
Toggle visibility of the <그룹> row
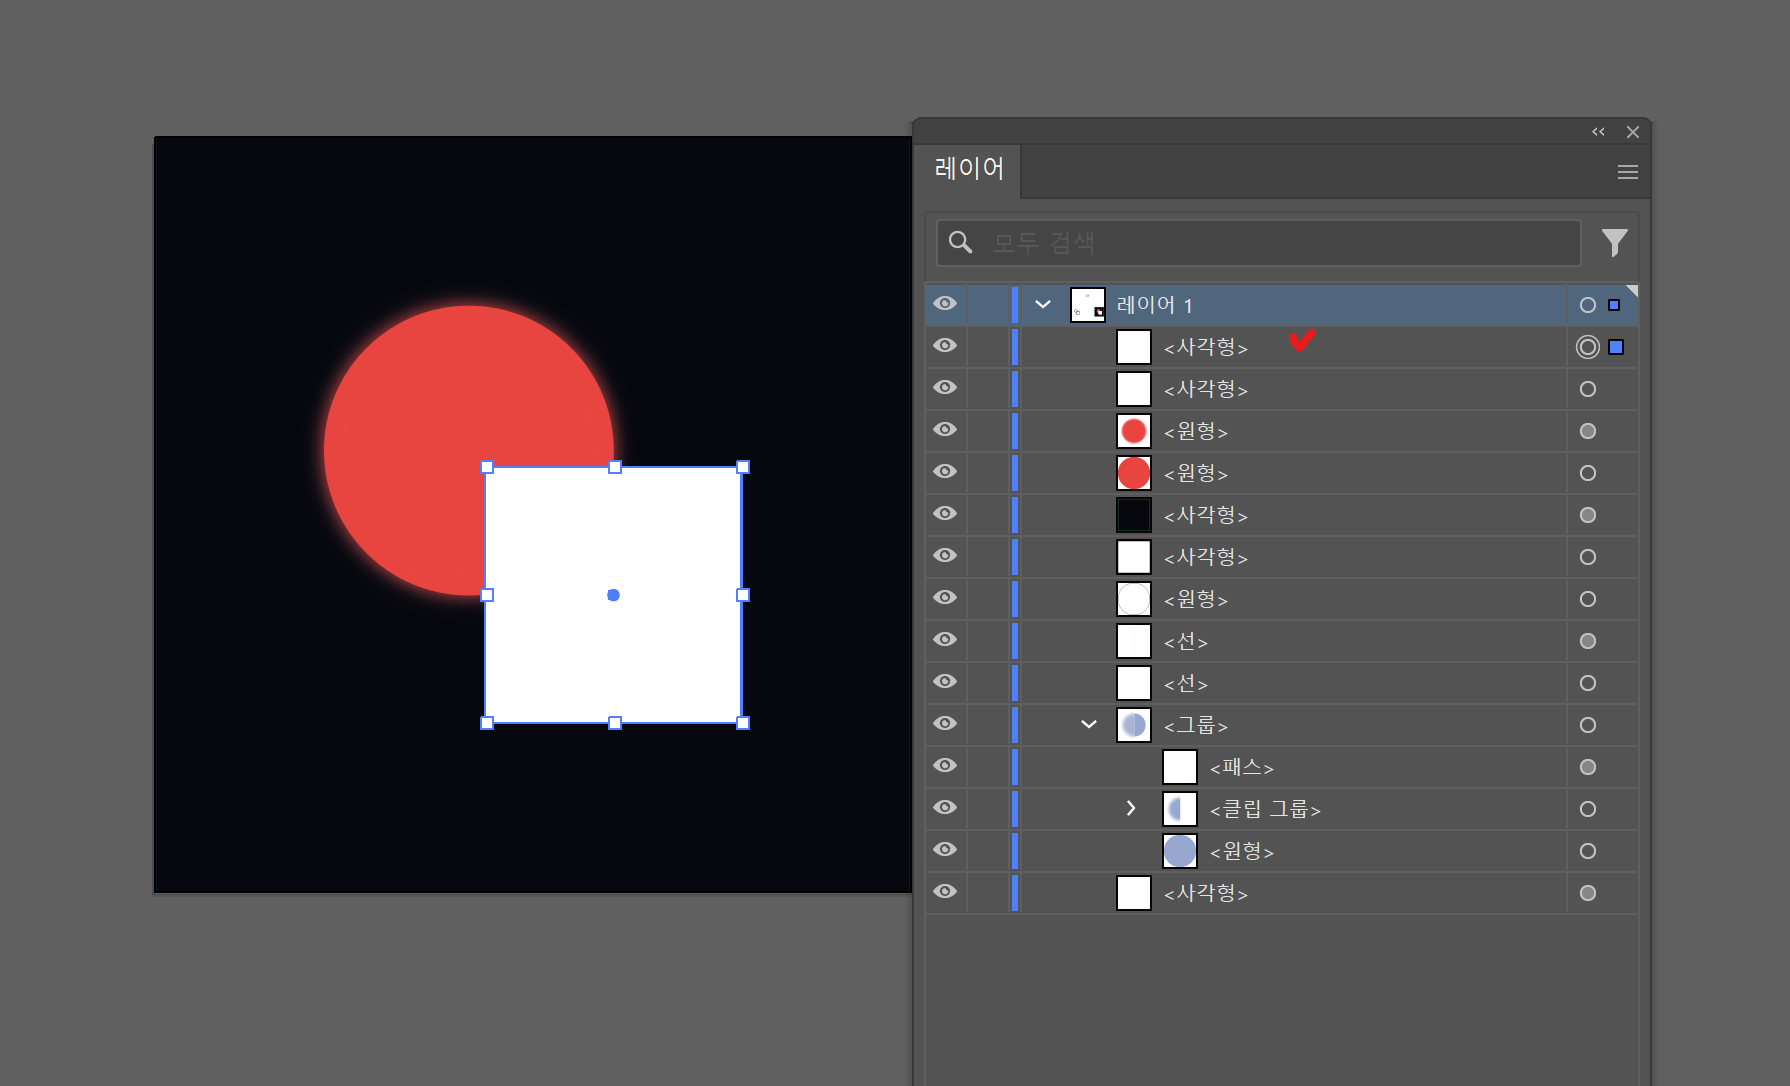pyautogui.click(x=945, y=724)
